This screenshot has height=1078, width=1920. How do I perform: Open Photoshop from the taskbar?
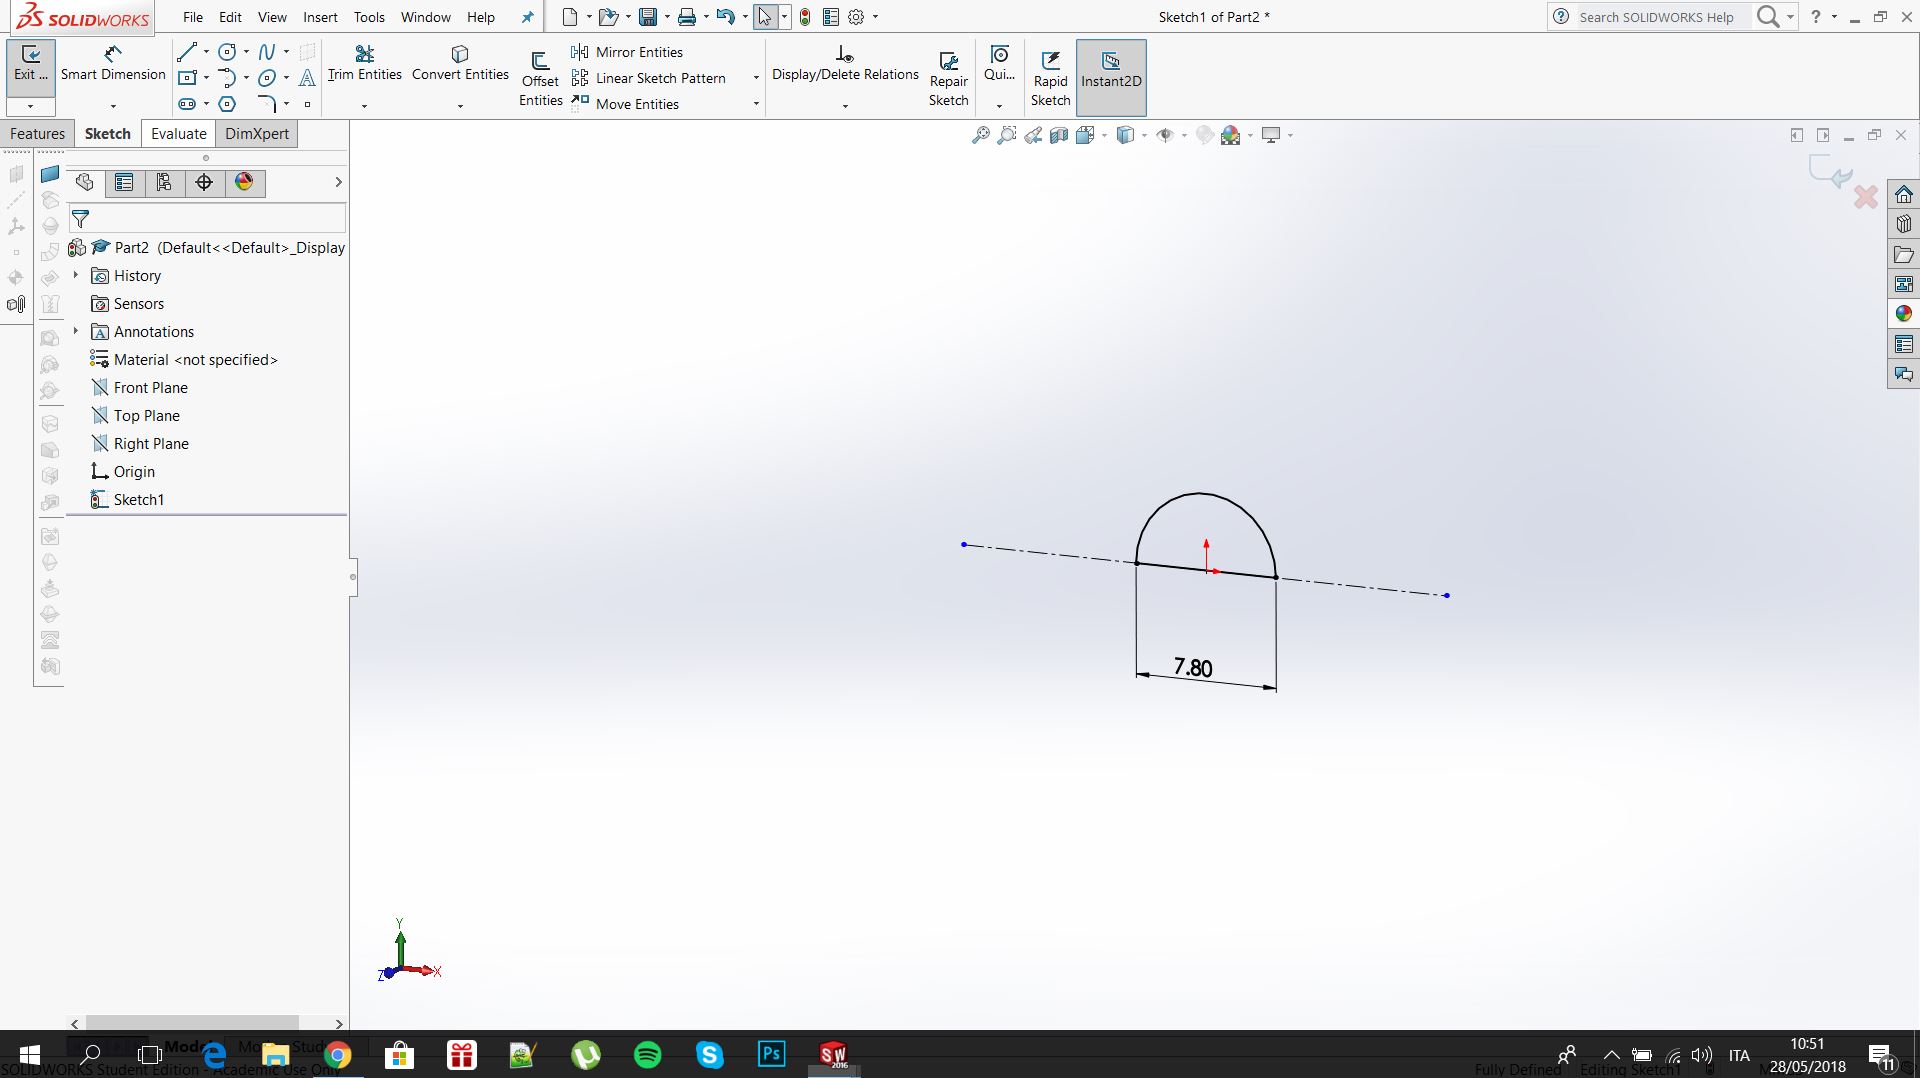(x=771, y=1054)
